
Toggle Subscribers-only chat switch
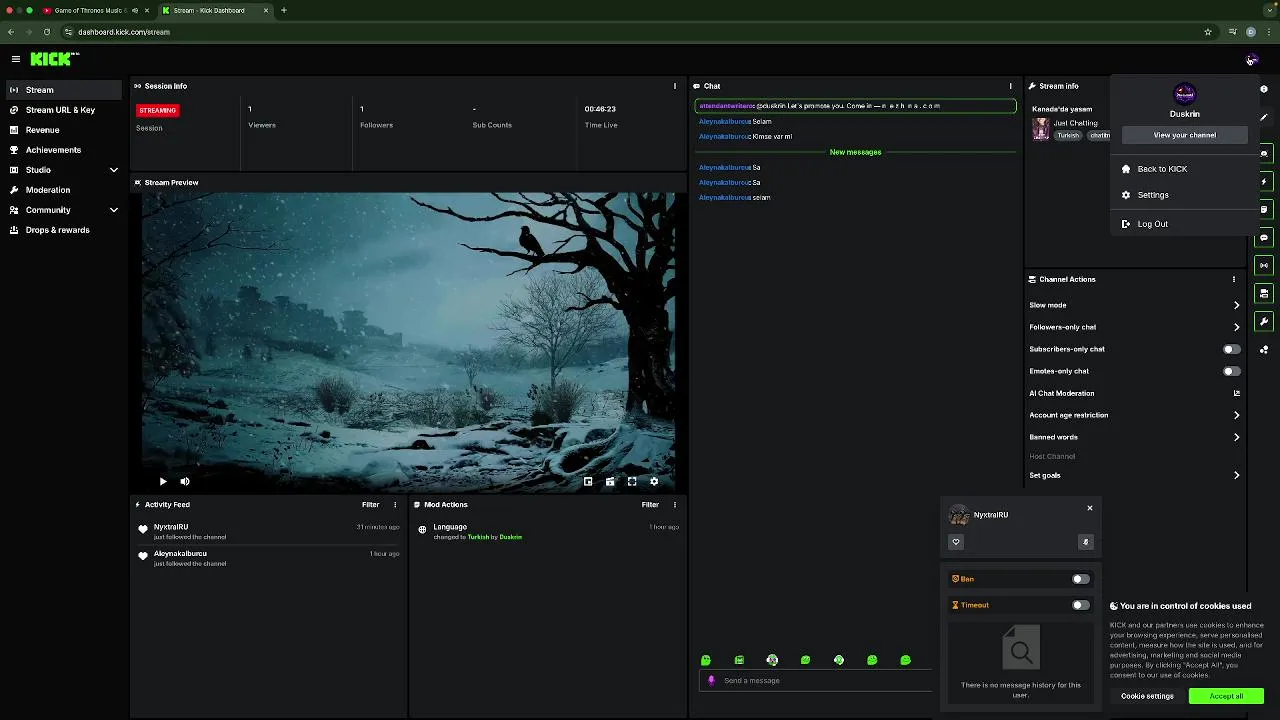tap(1232, 349)
